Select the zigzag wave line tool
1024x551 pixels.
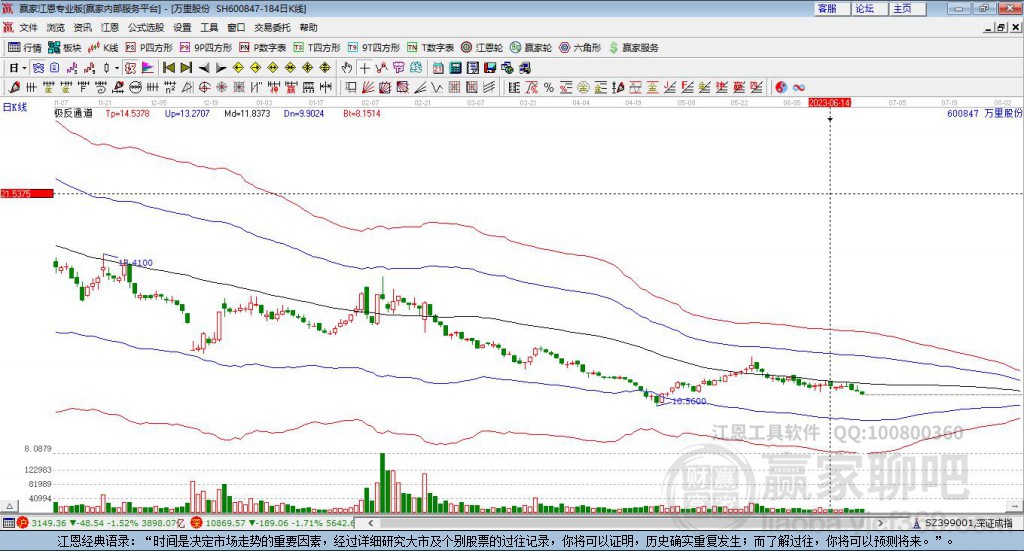click(437, 87)
